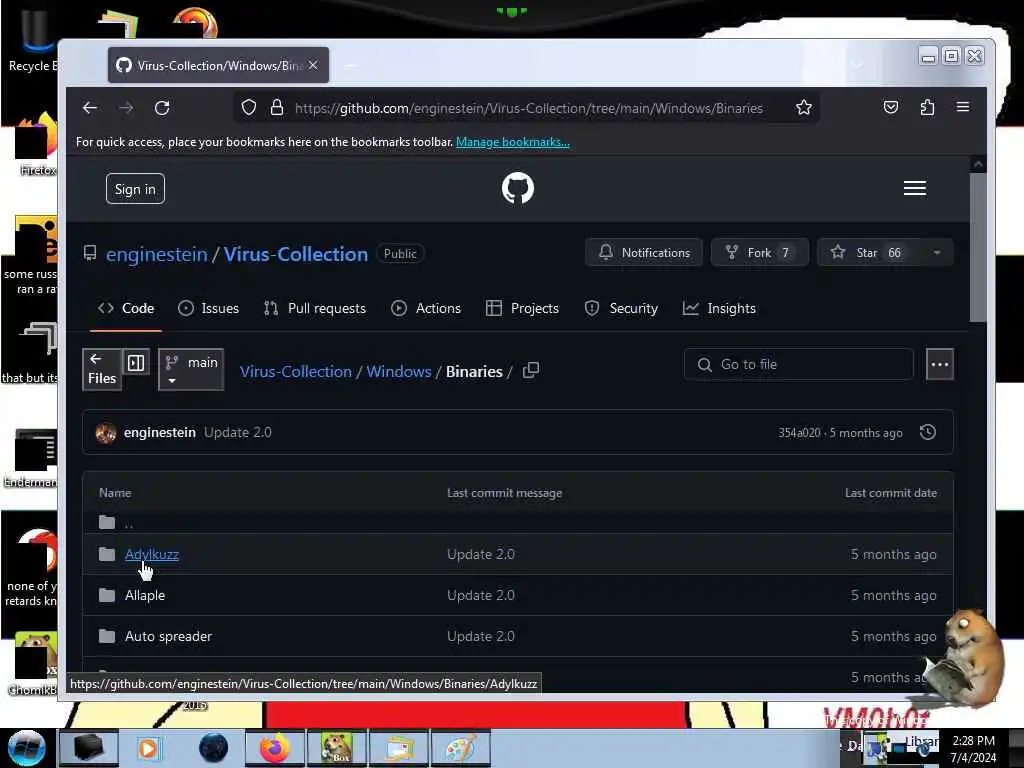The image size is (1024, 768).
Task: Open the Adylkuzz folder
Action: point(152,554)
